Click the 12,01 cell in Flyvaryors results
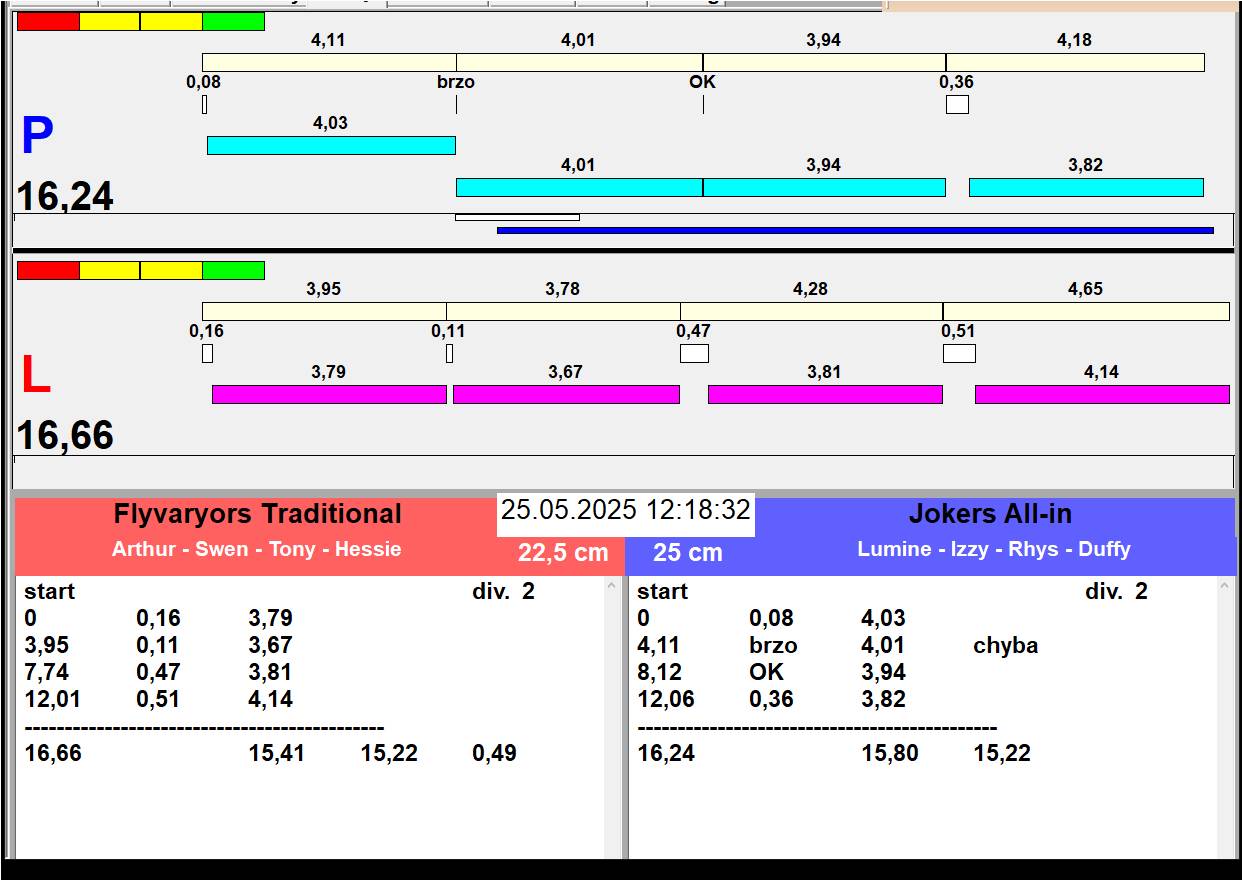The image size is (1242, 880). point(53,700)
